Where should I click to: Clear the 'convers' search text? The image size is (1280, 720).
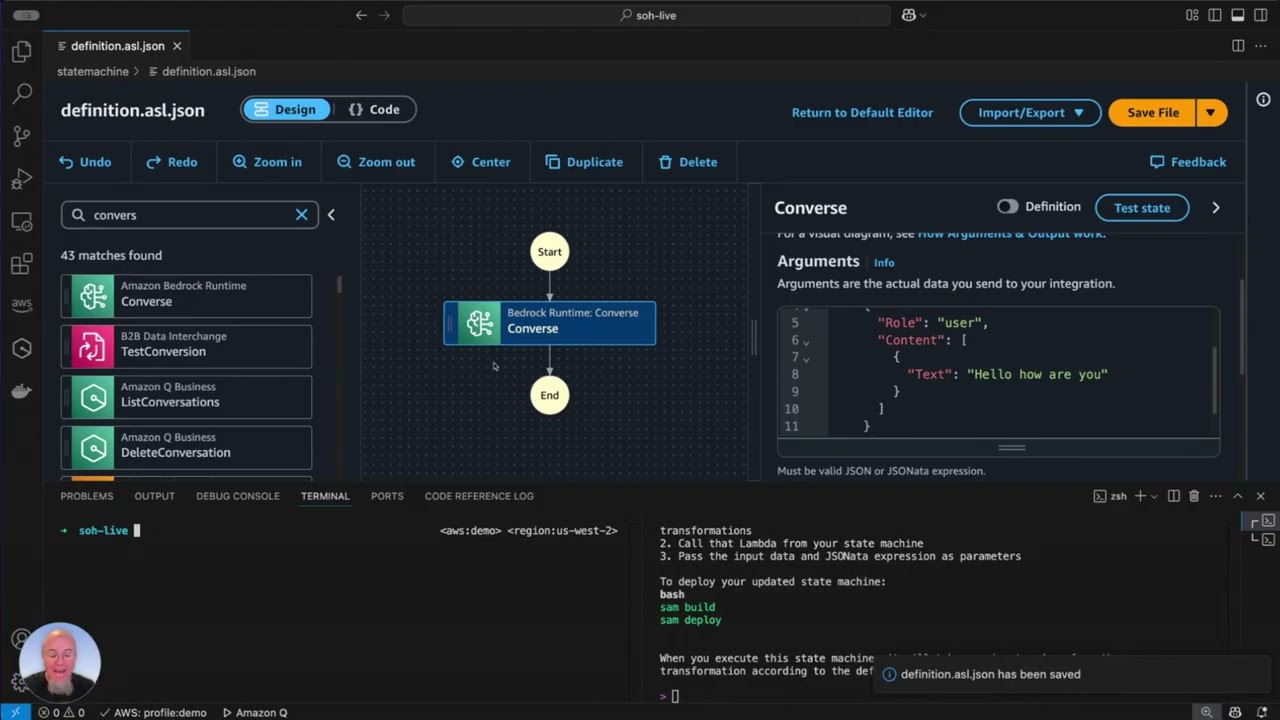pos(301,215)
